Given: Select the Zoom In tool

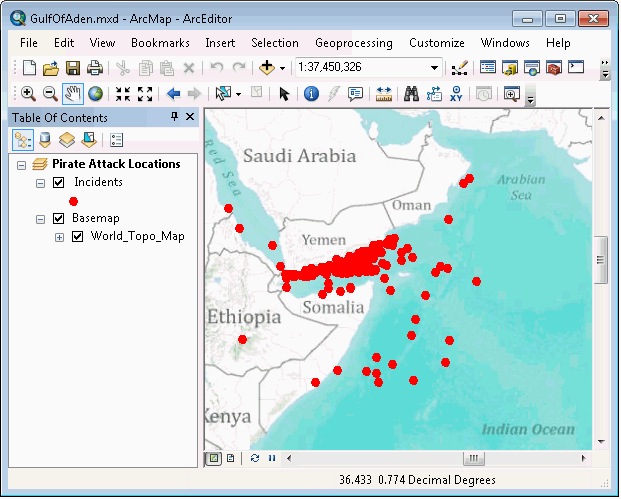Looking at the screenshot, I should 29,94.
